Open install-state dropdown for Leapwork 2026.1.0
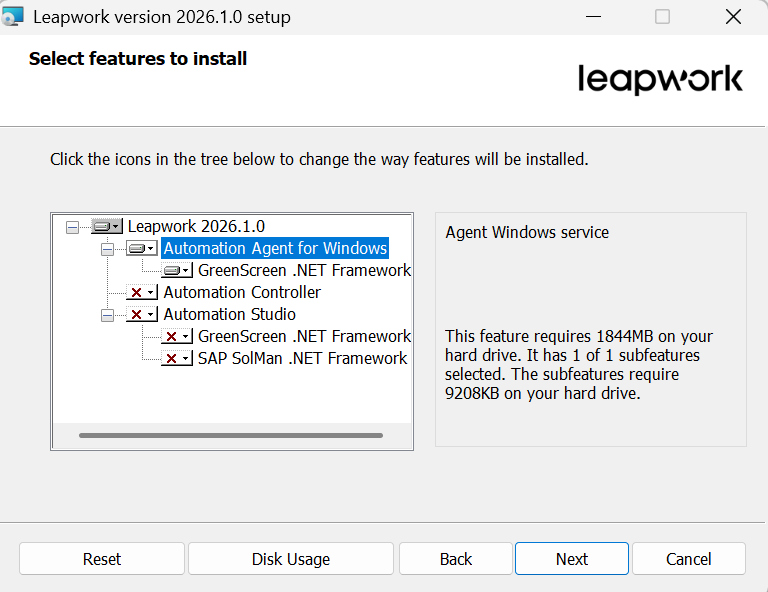This screenshot has width=768, height=592. 107,226
